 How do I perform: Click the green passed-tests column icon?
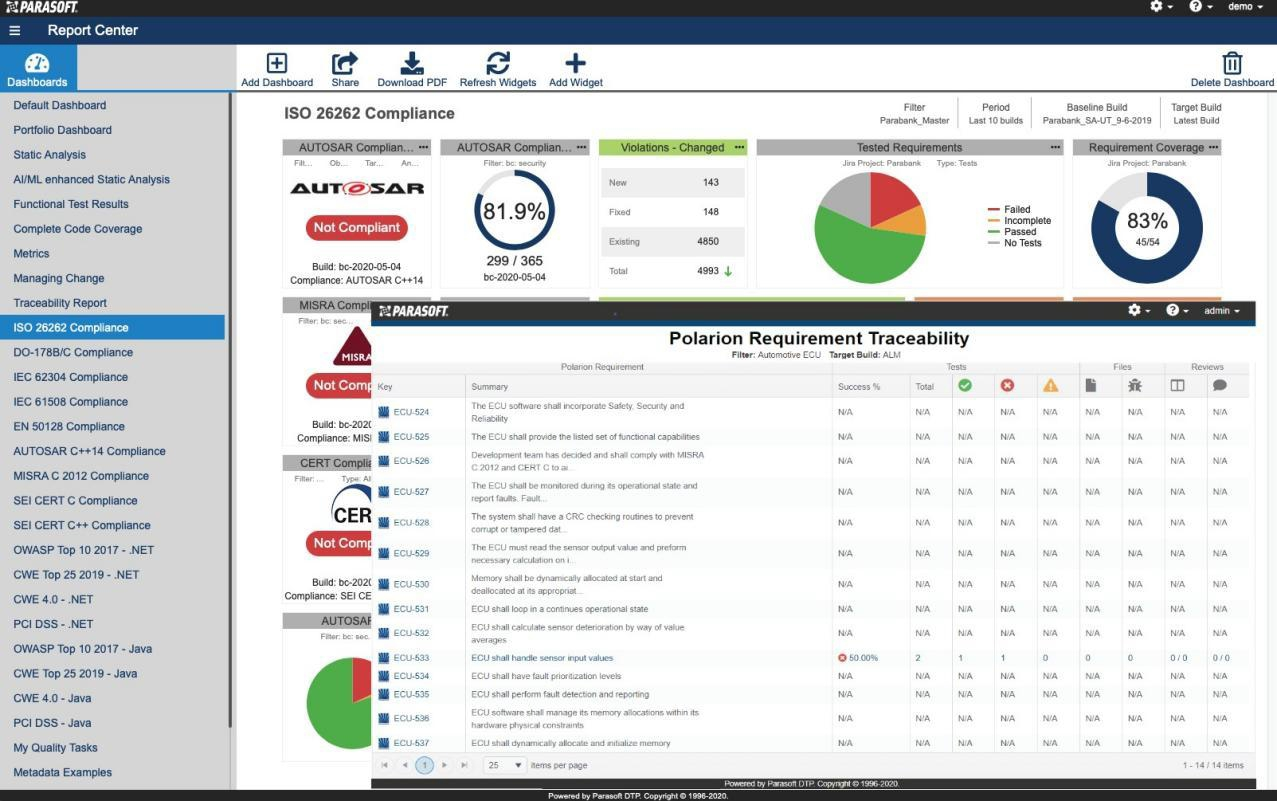pyautogui.click(x=965, y=385)
